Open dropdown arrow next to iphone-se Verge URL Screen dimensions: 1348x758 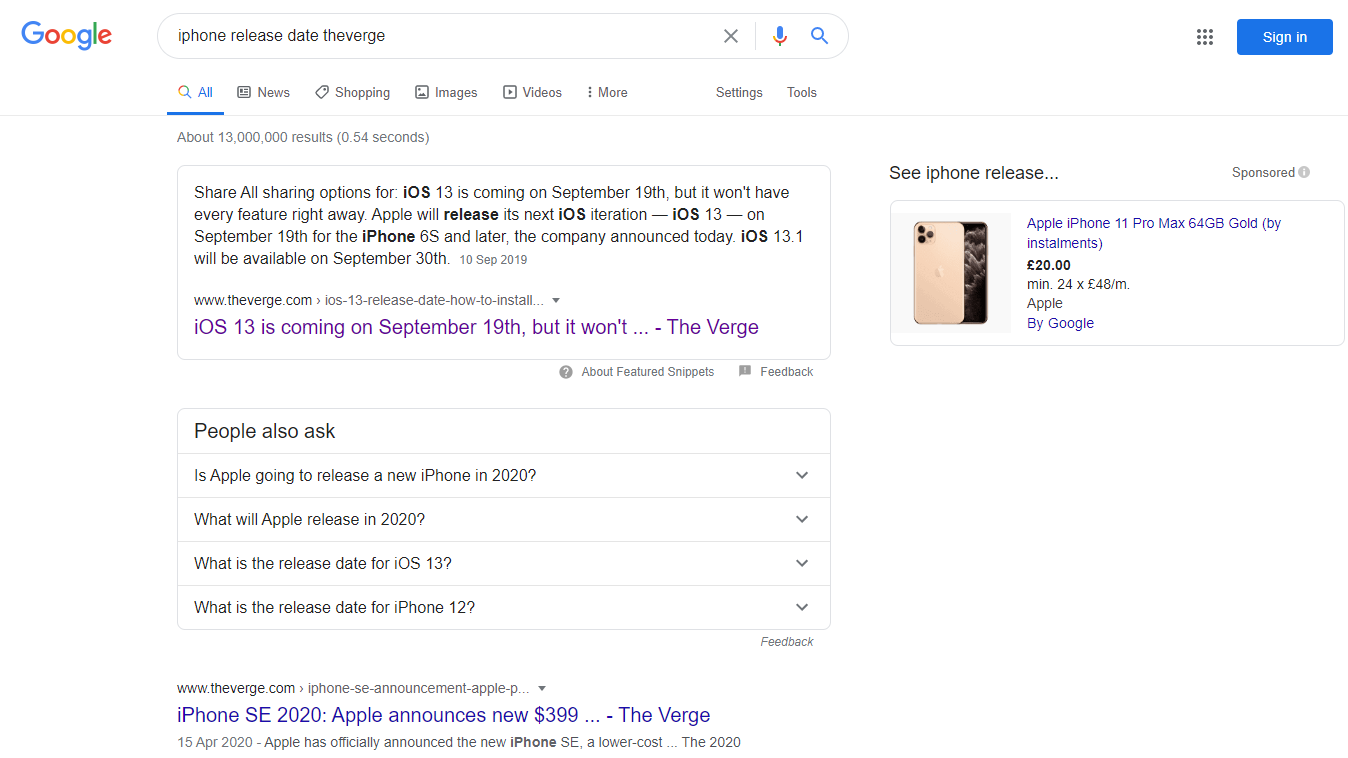coord(542,688)
